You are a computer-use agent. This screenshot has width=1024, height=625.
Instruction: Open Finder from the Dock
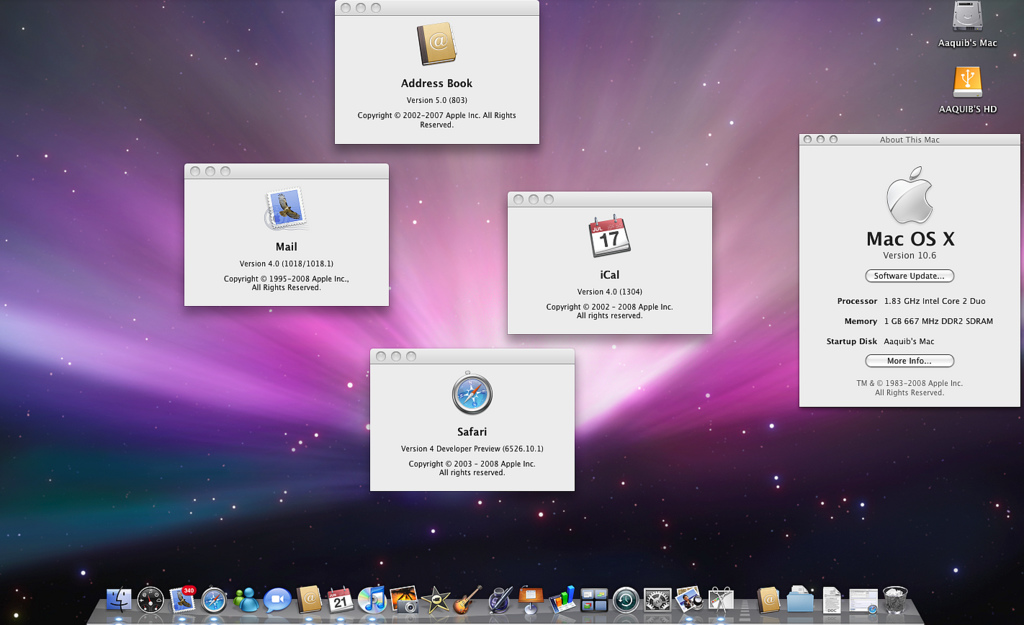(119, 600)
